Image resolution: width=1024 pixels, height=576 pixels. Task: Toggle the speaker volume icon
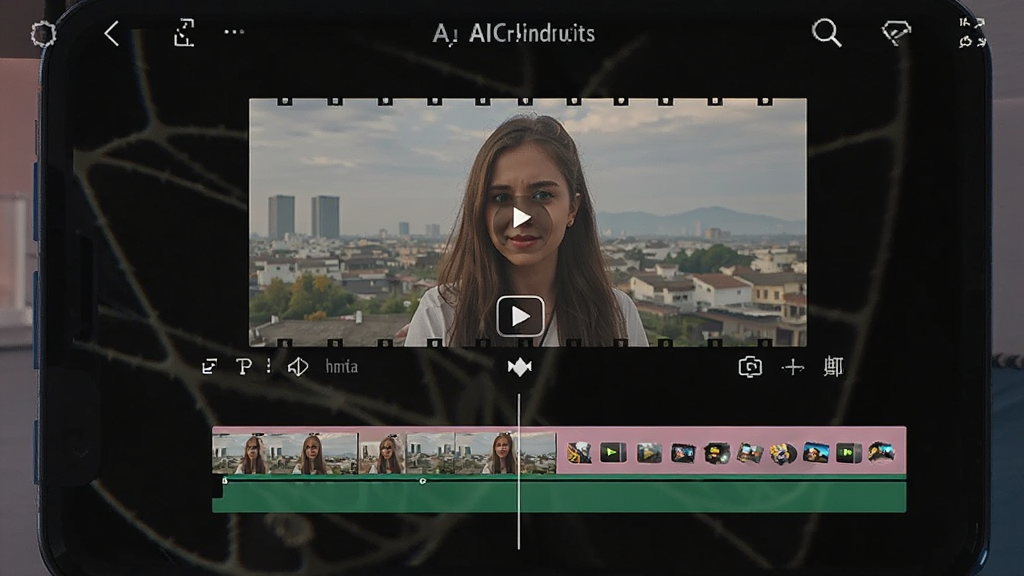click(x=298, y=366)
